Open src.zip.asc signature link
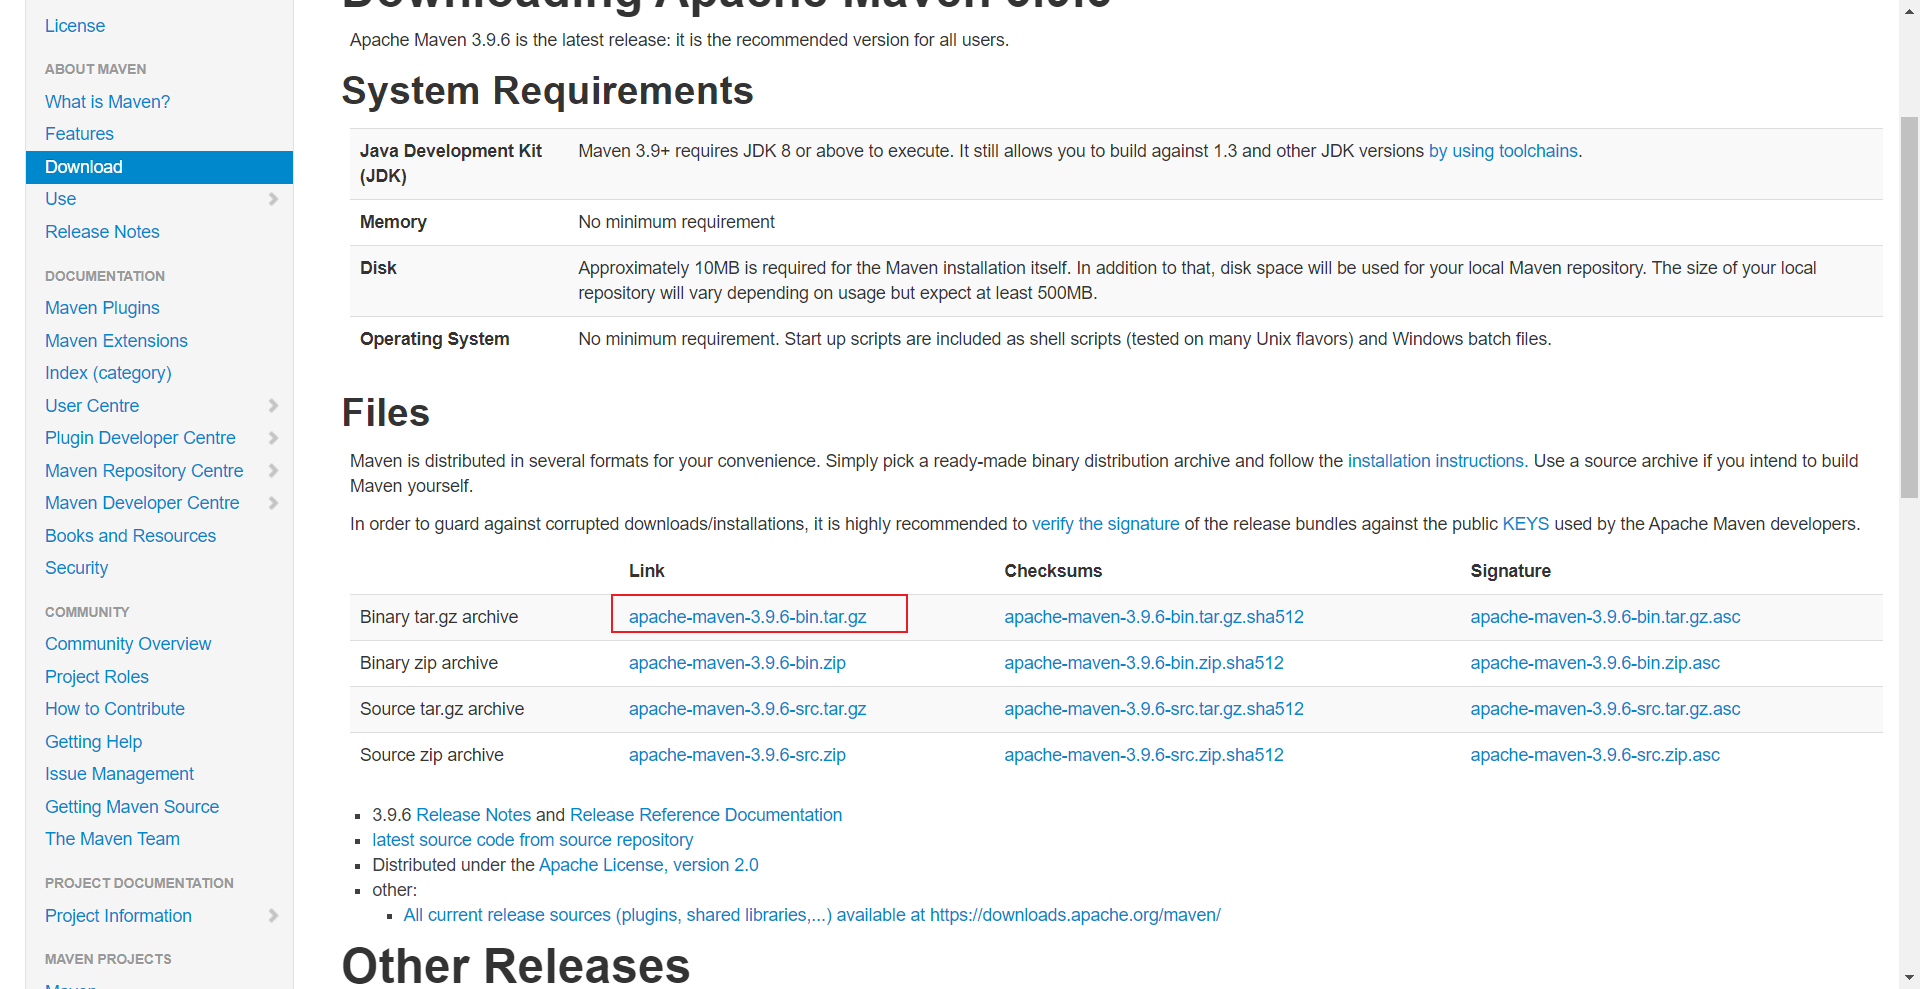The image size is (1920, 989). pyautogui.click(x=1595, y=755)
